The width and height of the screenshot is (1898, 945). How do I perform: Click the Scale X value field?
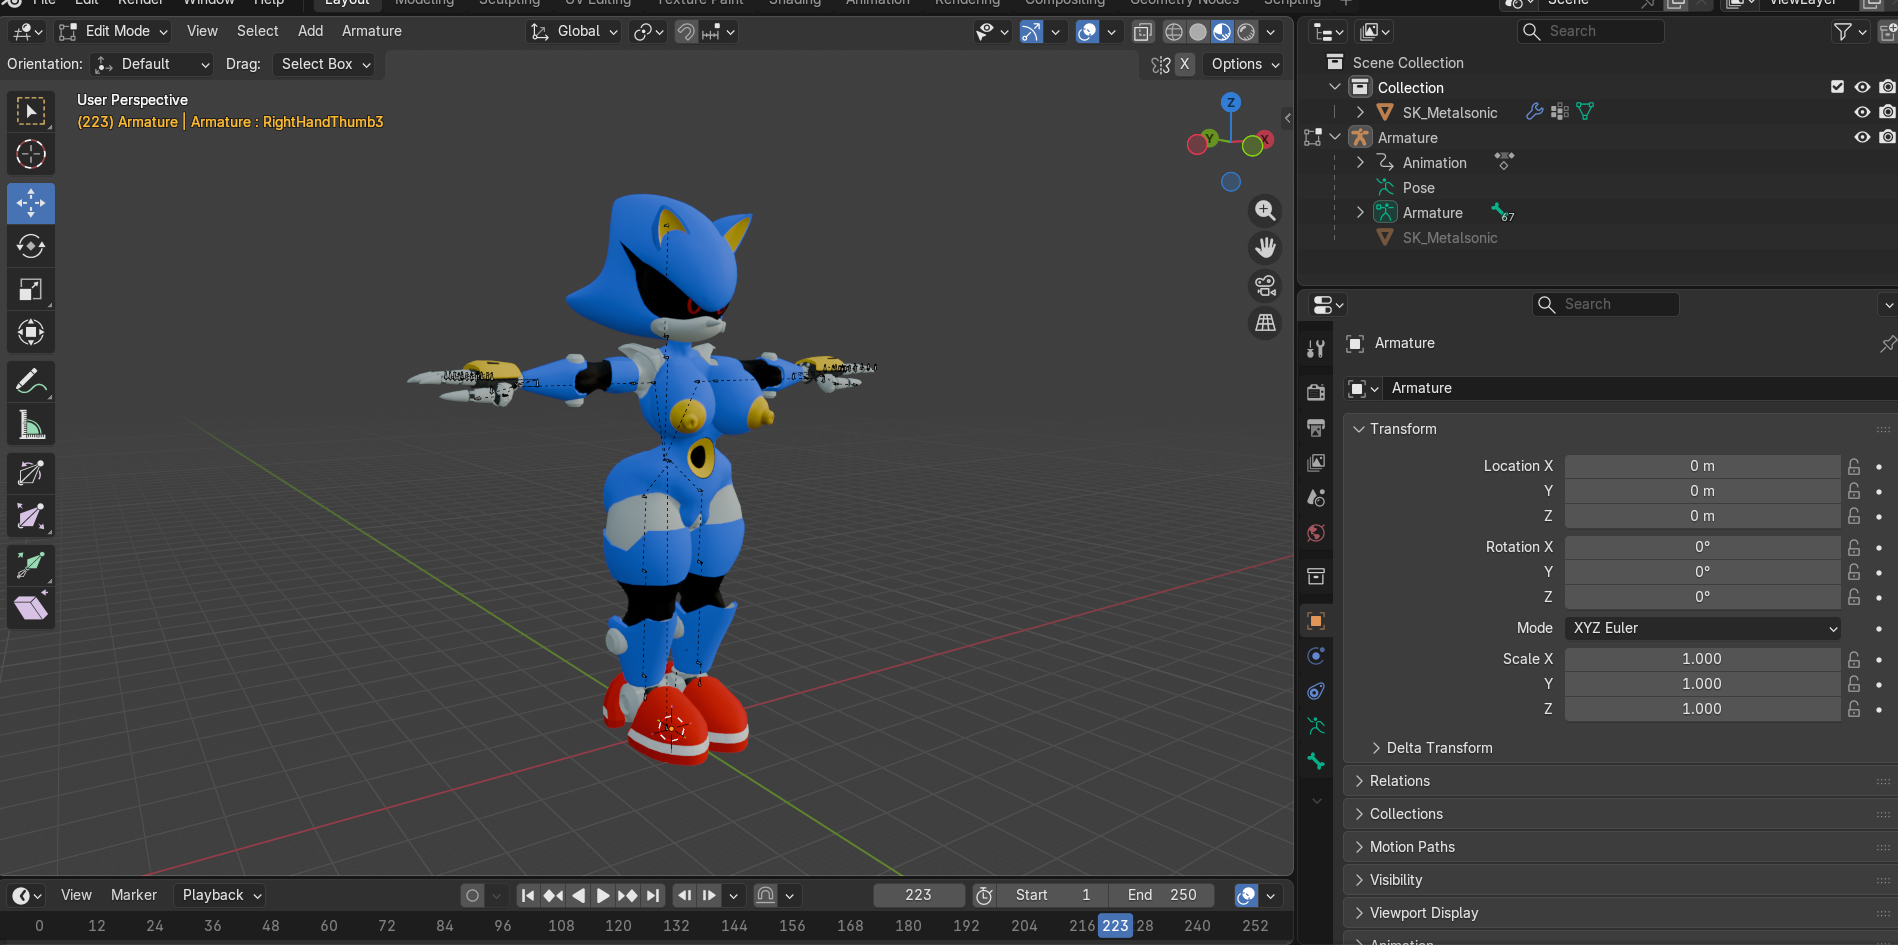[1702, 659]
